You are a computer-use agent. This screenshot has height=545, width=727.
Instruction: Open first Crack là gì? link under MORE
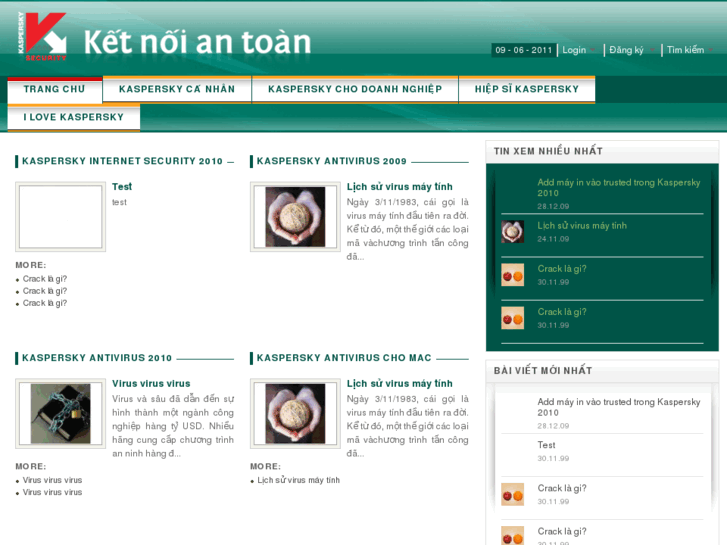pyautogui.click(x=45, y=279)
